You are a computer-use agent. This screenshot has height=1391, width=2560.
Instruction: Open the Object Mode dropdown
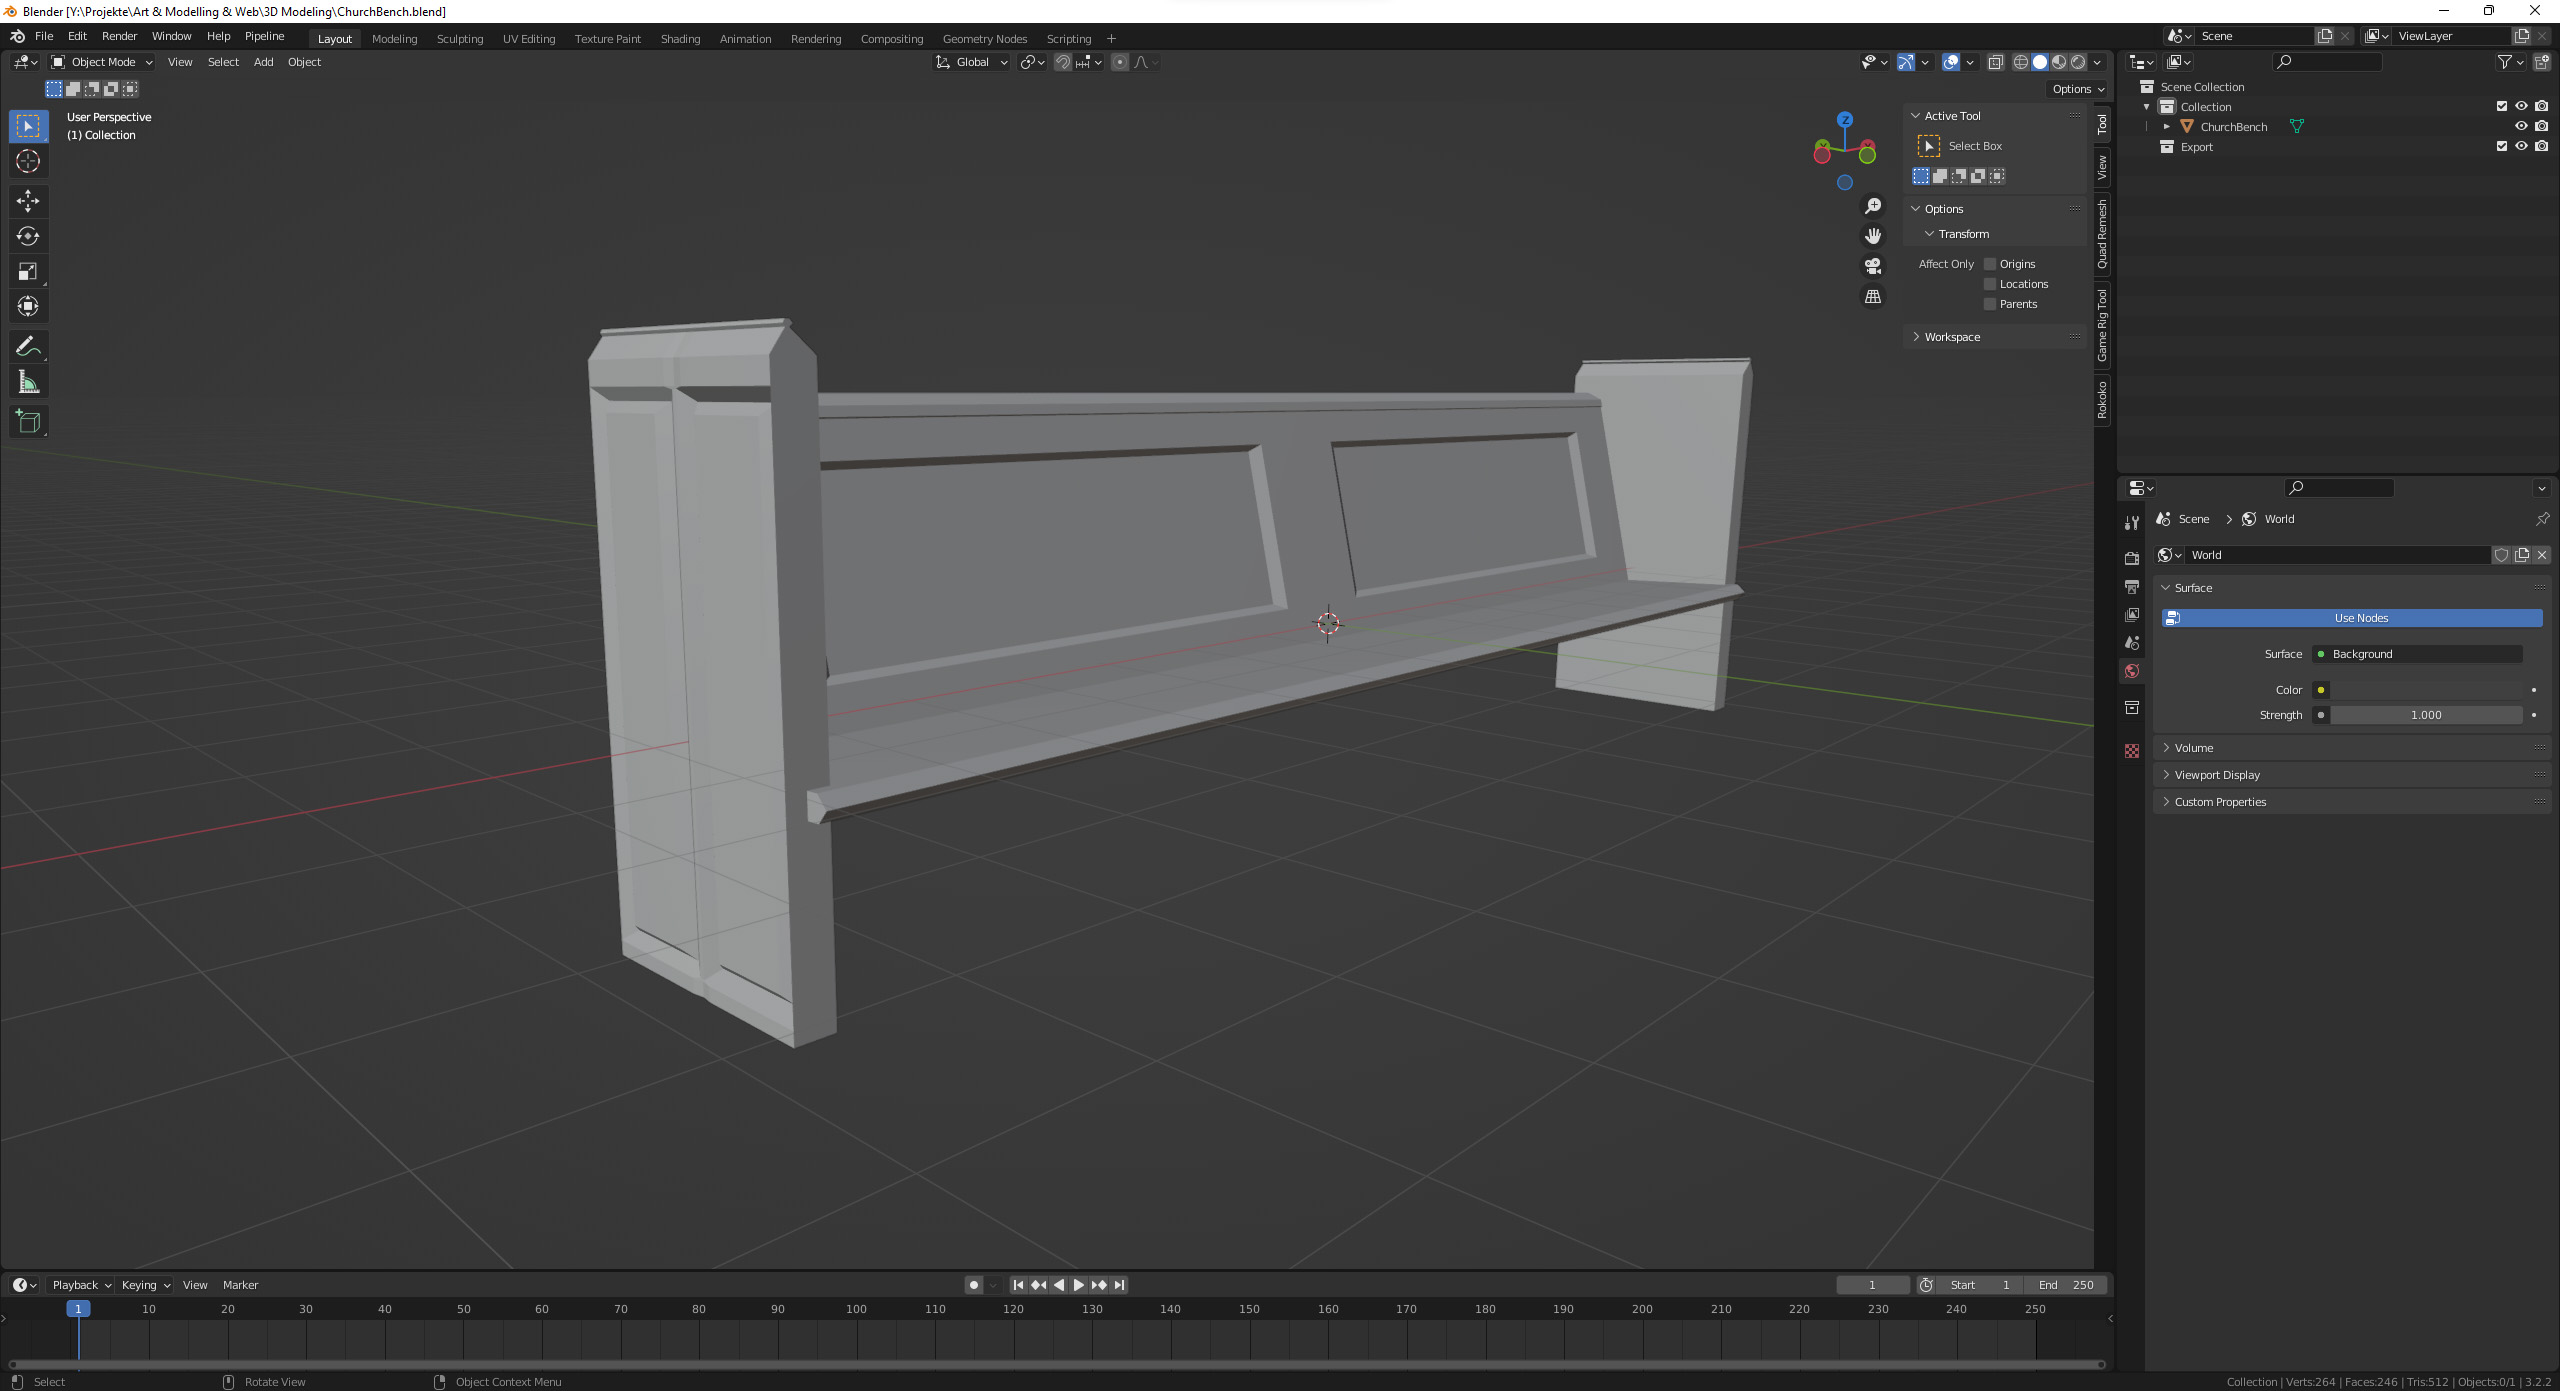click(102, 62)
